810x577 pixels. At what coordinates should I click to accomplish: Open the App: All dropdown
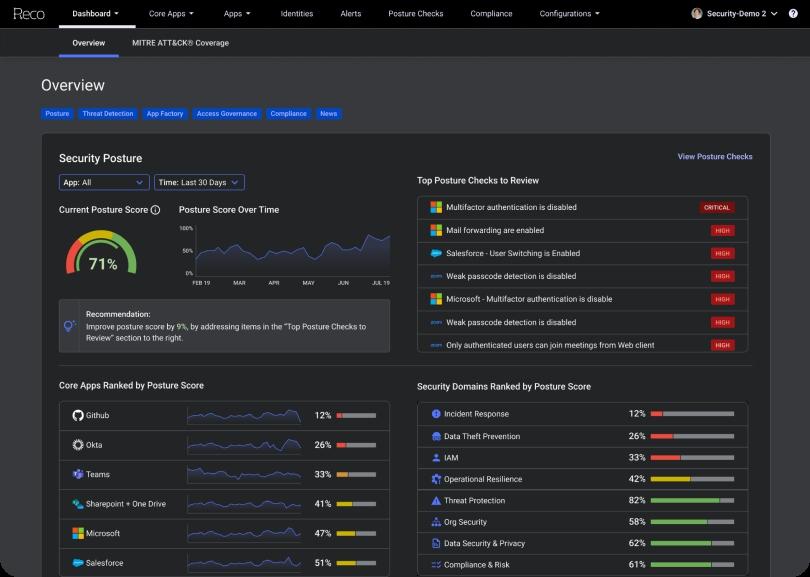104,182
